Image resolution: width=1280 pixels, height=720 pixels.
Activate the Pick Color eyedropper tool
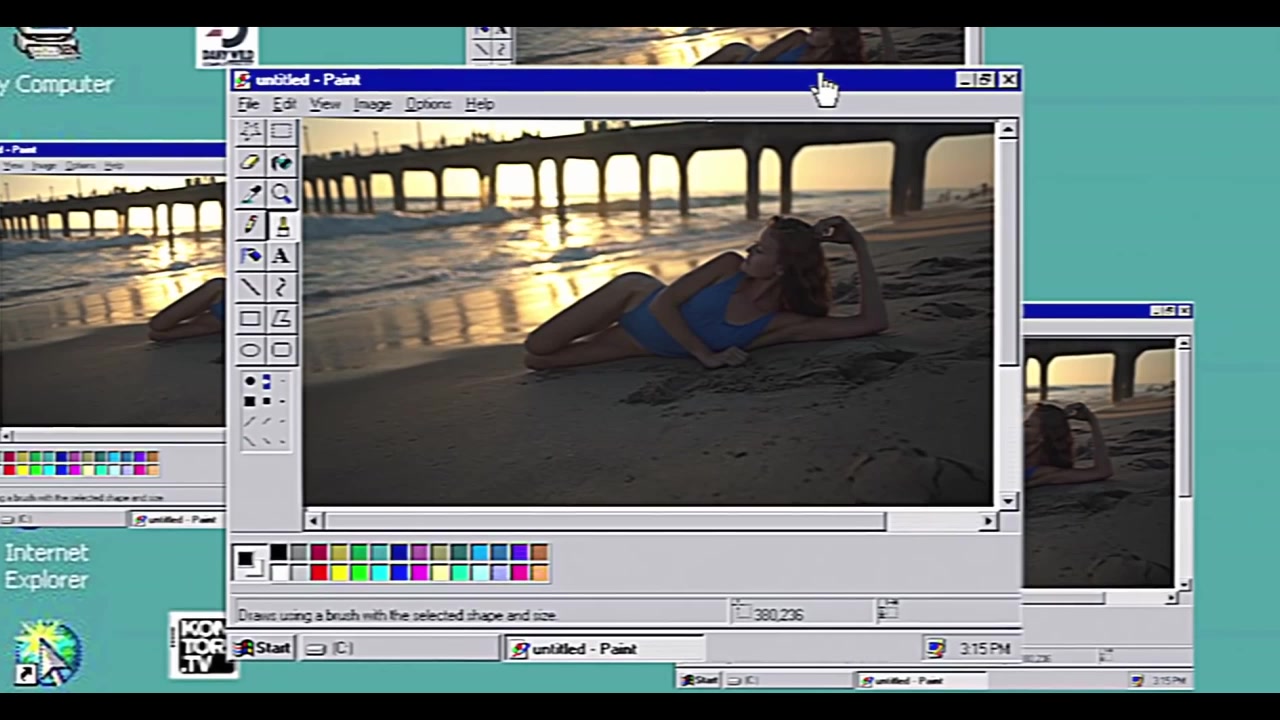250,193
